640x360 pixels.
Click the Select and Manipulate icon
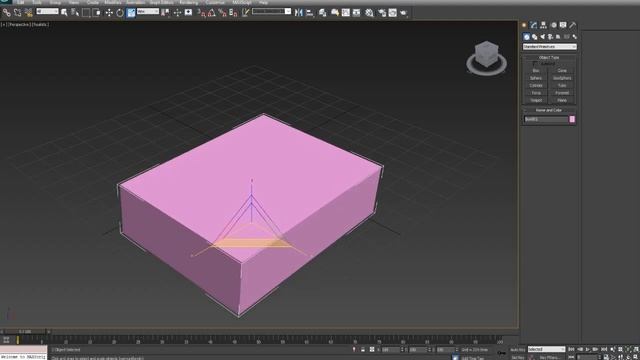pos(177,13)
